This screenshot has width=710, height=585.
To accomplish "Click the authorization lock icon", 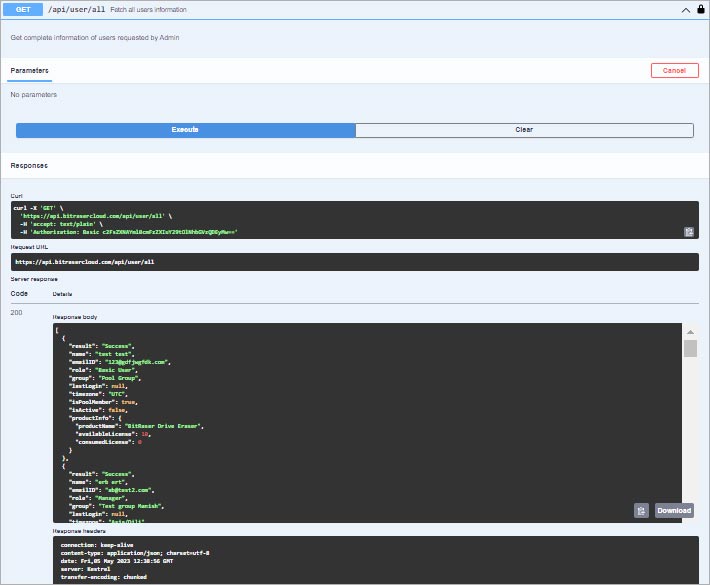I will coord(700,9).
